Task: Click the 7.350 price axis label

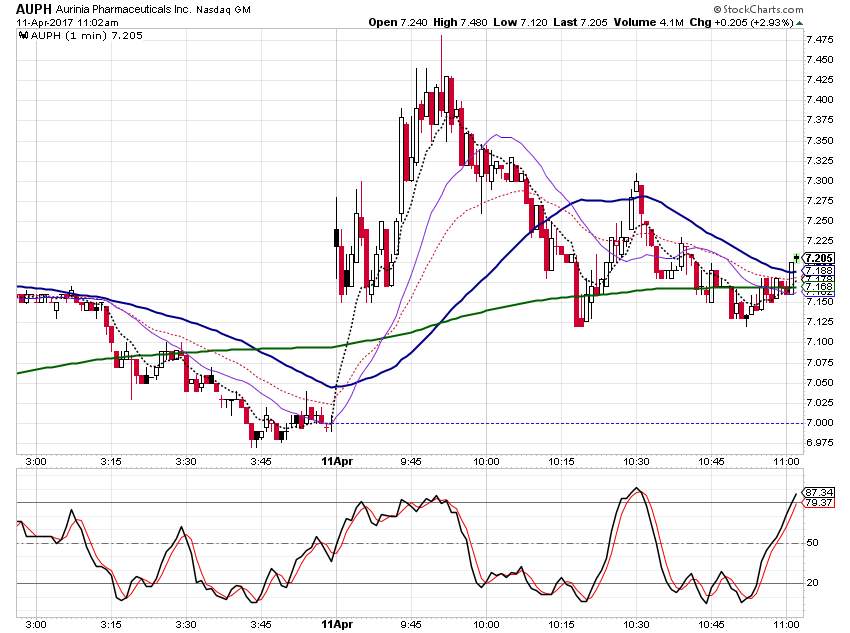Action: [820, 140]
